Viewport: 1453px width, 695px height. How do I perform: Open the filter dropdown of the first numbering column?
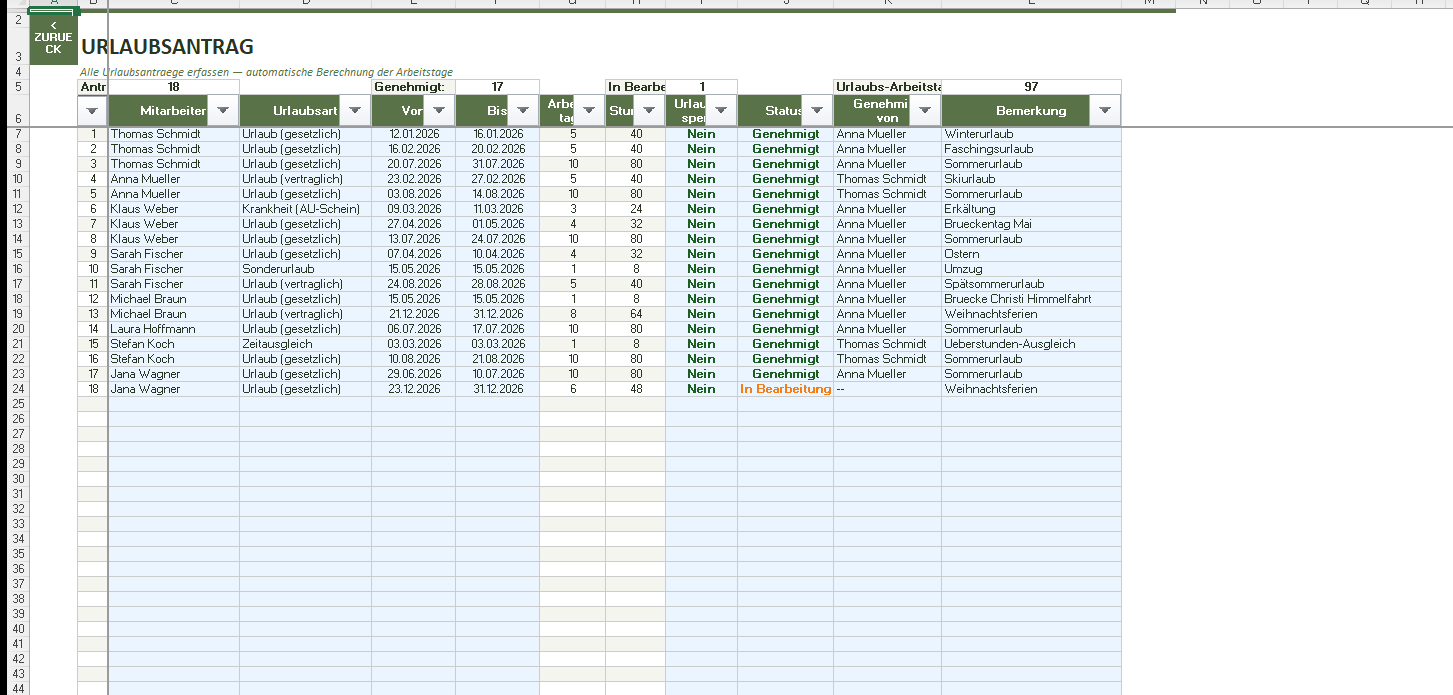coord(92,111)
